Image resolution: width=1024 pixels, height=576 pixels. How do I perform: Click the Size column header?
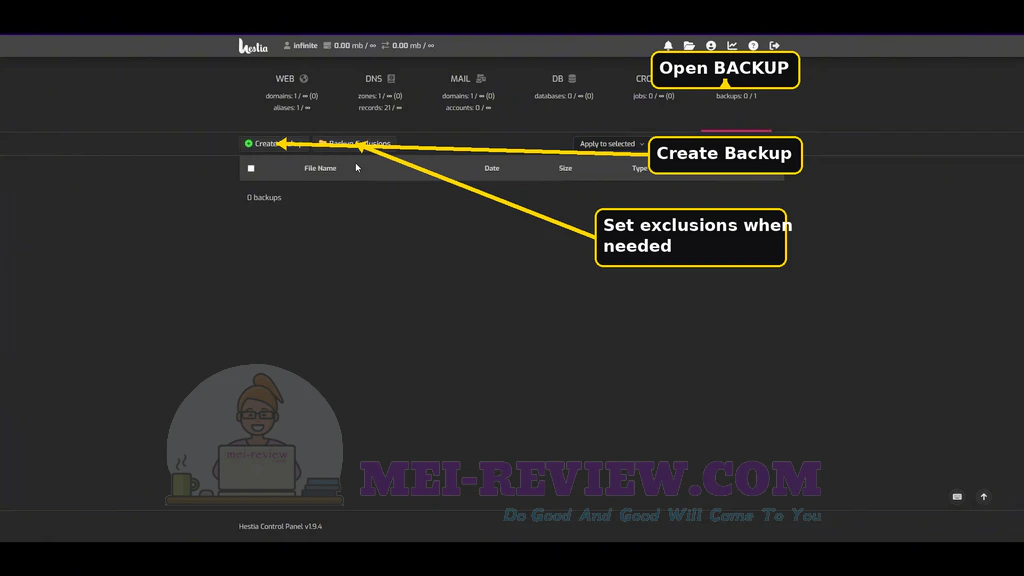(x=566, y=168)
